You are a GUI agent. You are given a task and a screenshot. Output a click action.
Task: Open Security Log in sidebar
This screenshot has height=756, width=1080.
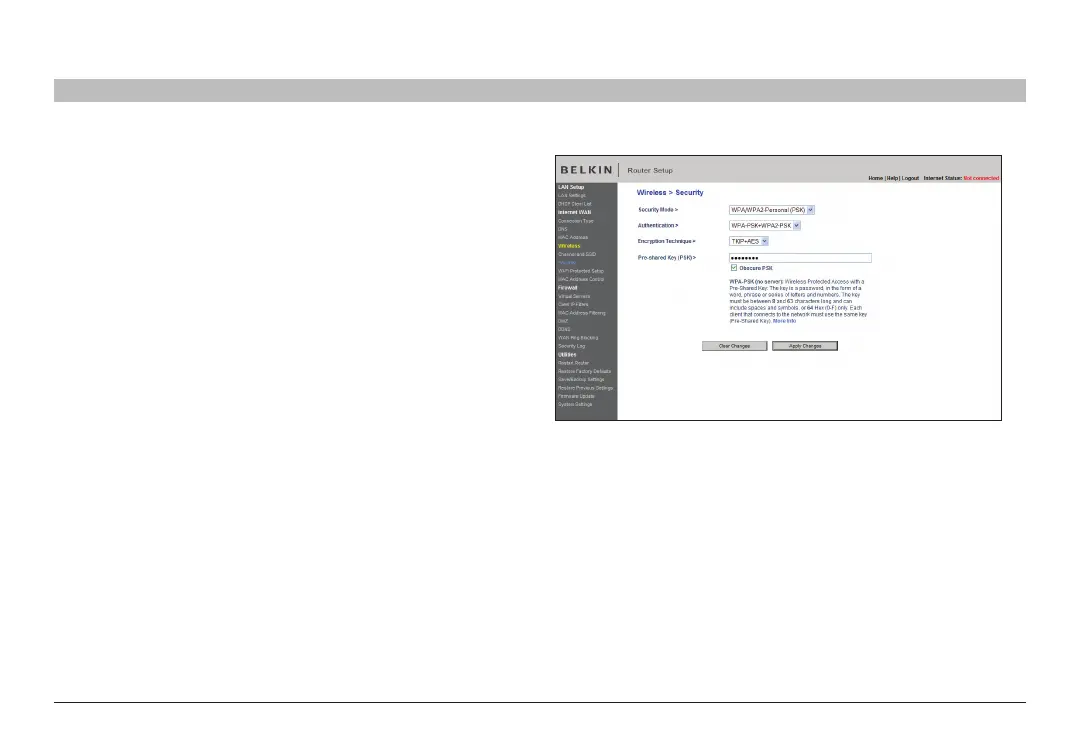coord(571,346)
